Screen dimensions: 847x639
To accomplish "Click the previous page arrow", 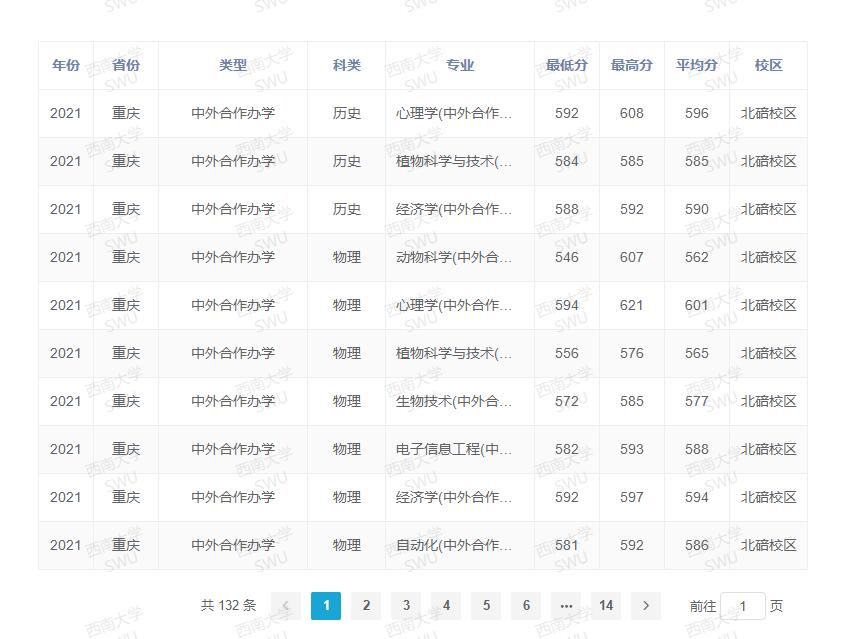I will tap(286, 606).
